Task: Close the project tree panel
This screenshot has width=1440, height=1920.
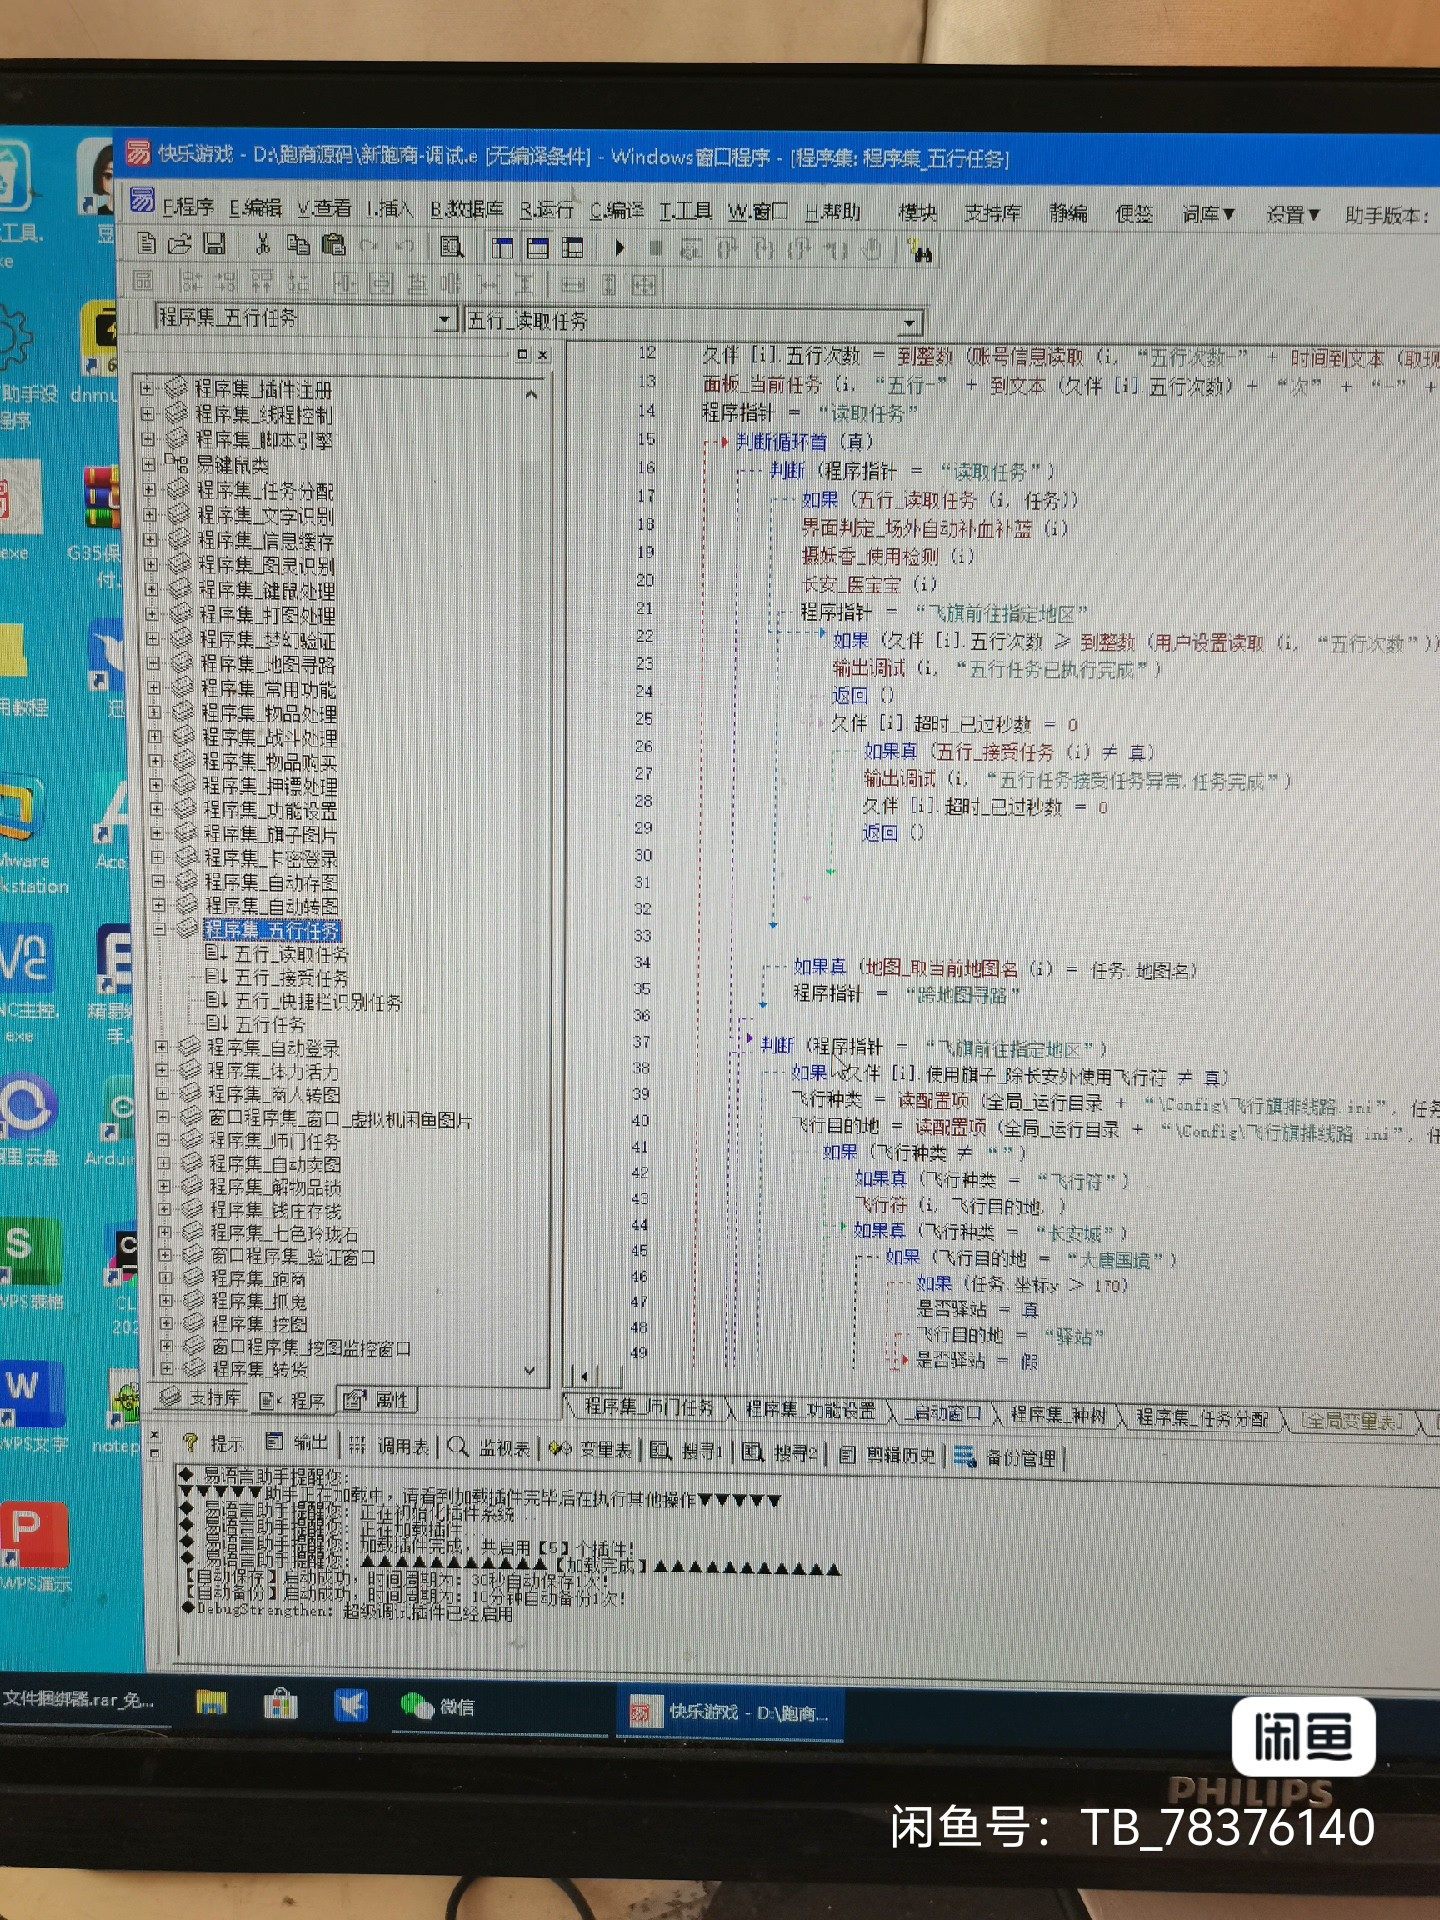Action: pos(542,355)
